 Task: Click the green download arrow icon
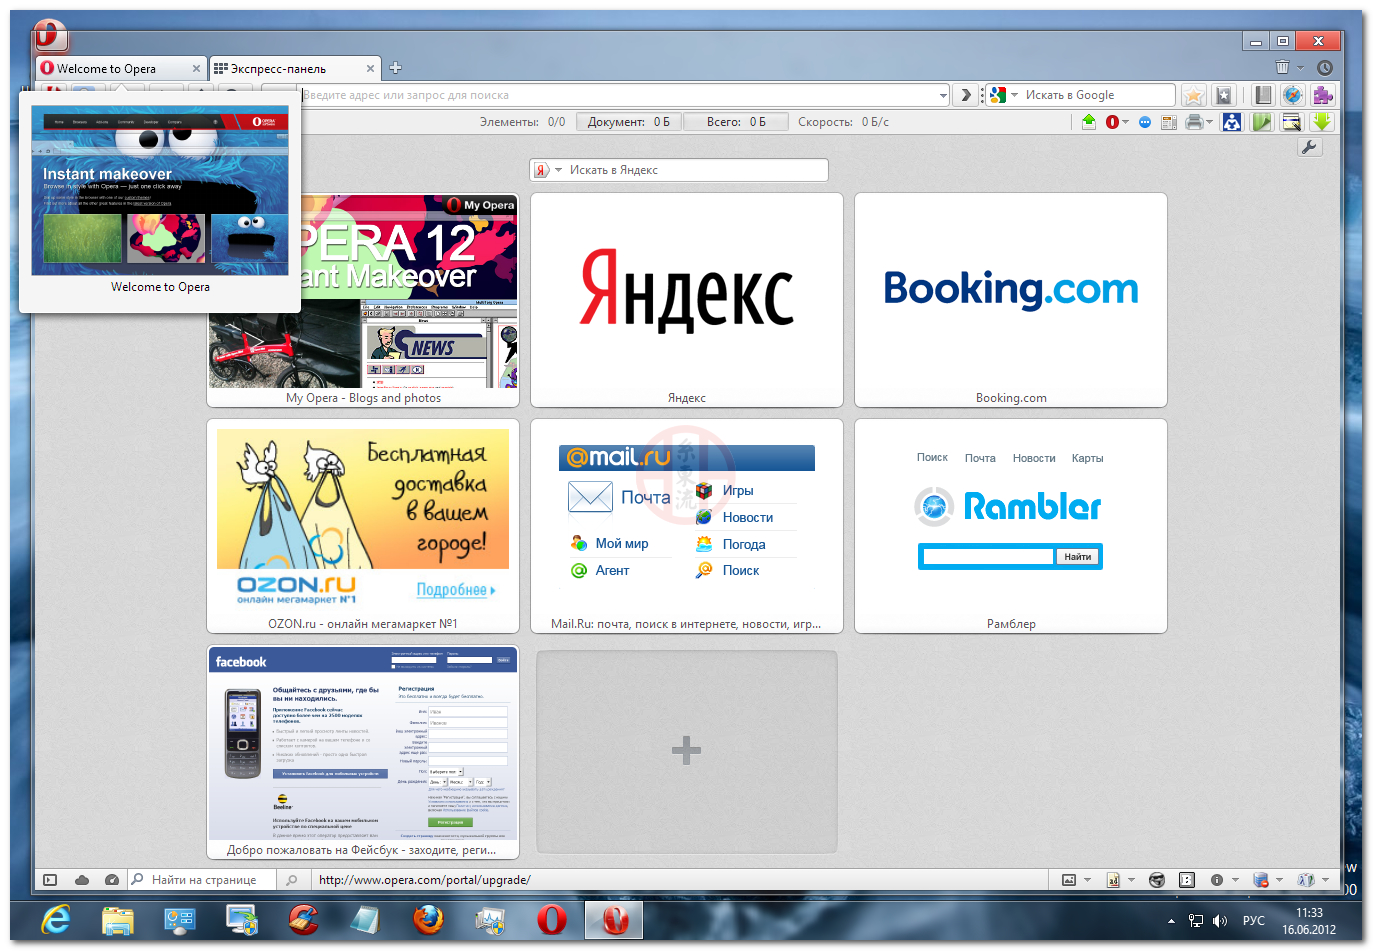tap(1322, 122)
